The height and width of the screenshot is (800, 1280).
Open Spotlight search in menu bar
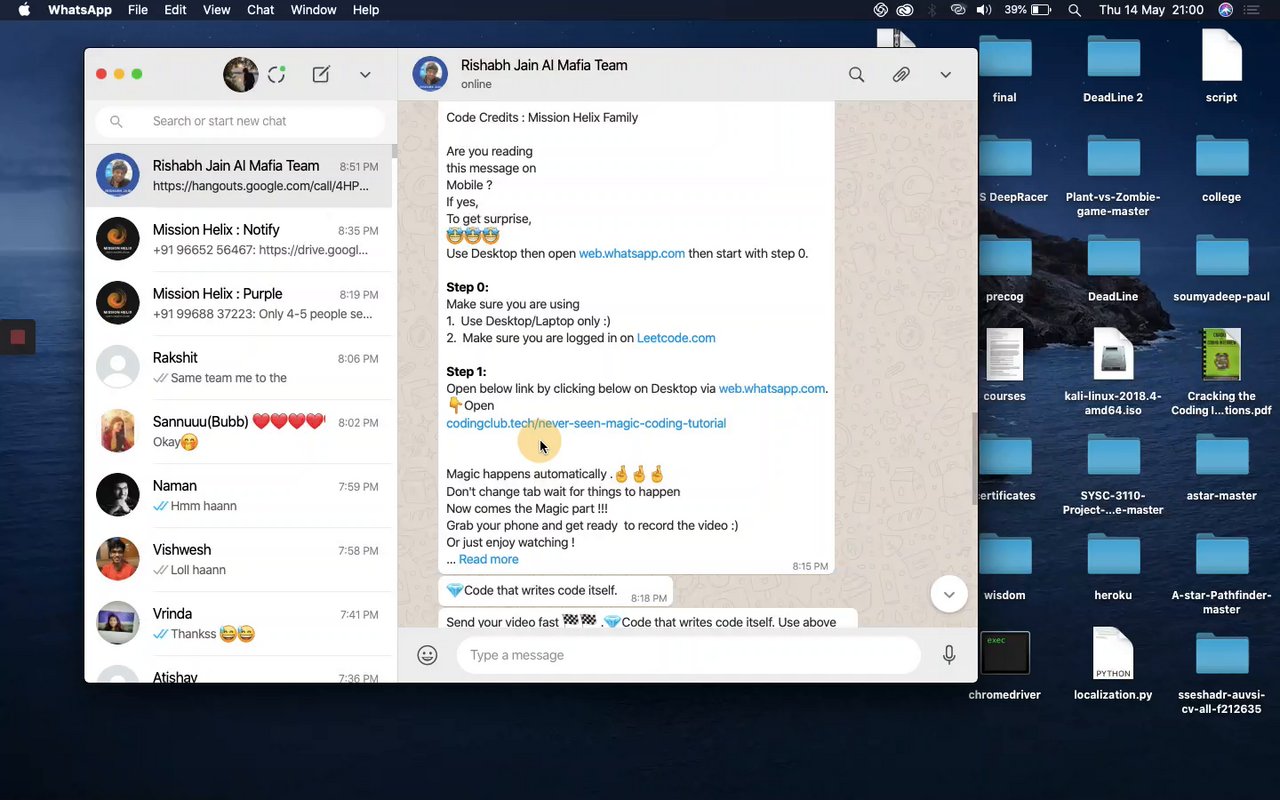tap(1074, 10)
